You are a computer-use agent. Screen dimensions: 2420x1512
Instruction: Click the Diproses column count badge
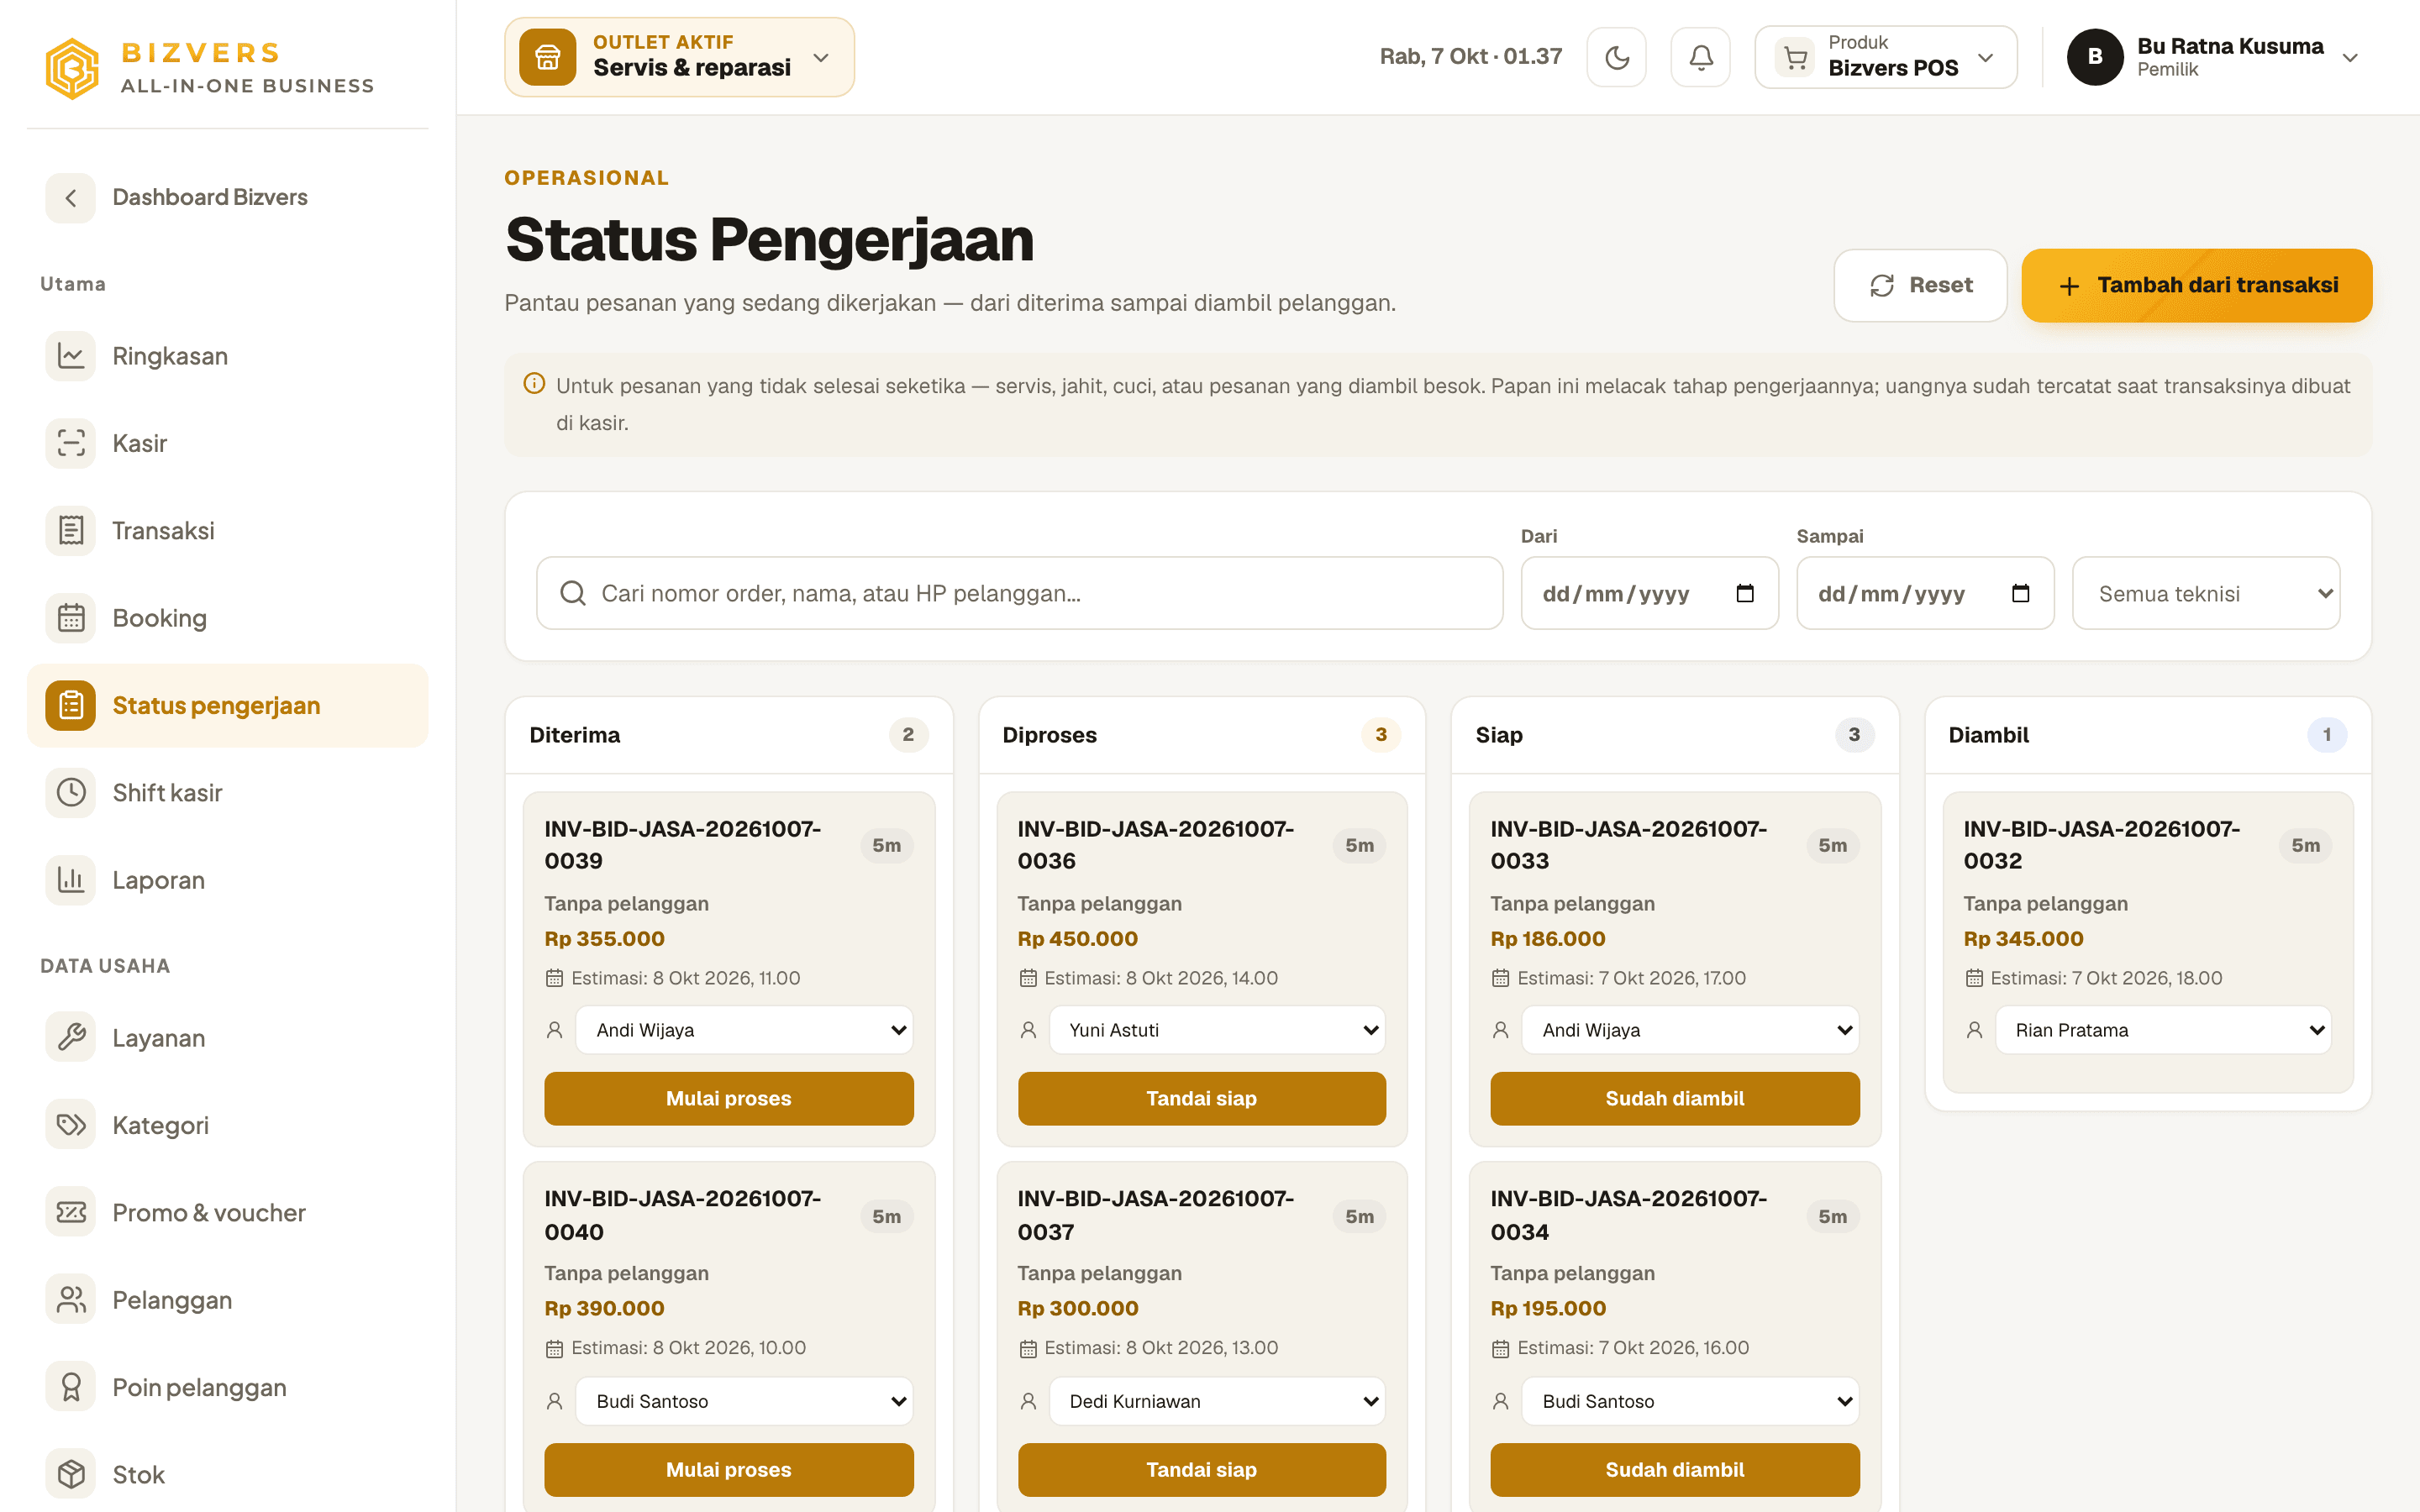[x=1380, y=735]
